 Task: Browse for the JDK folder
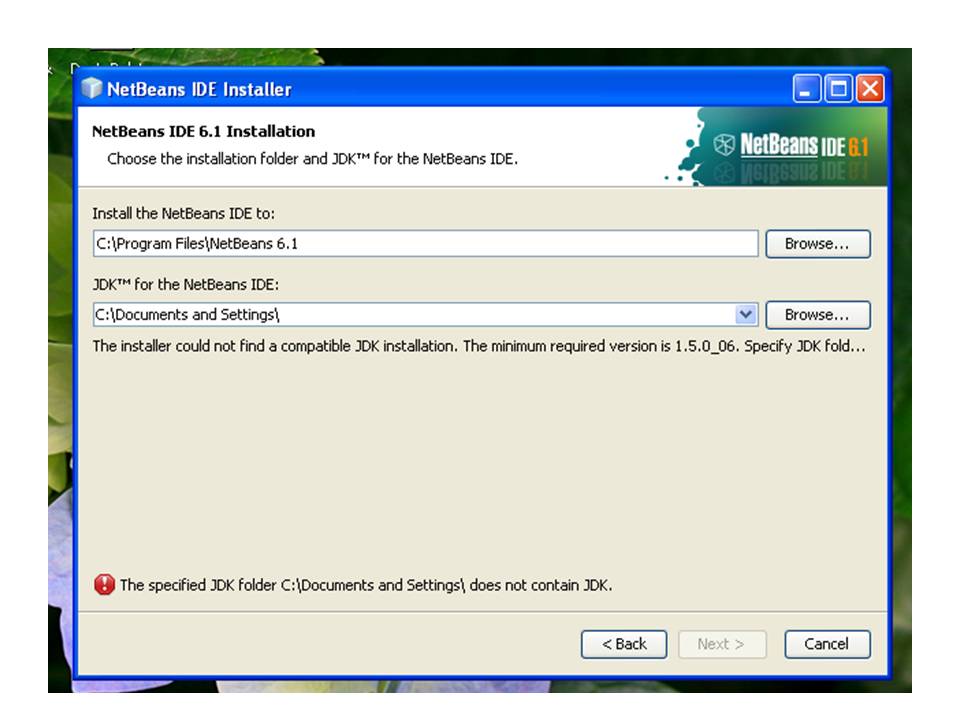point(817,315)
